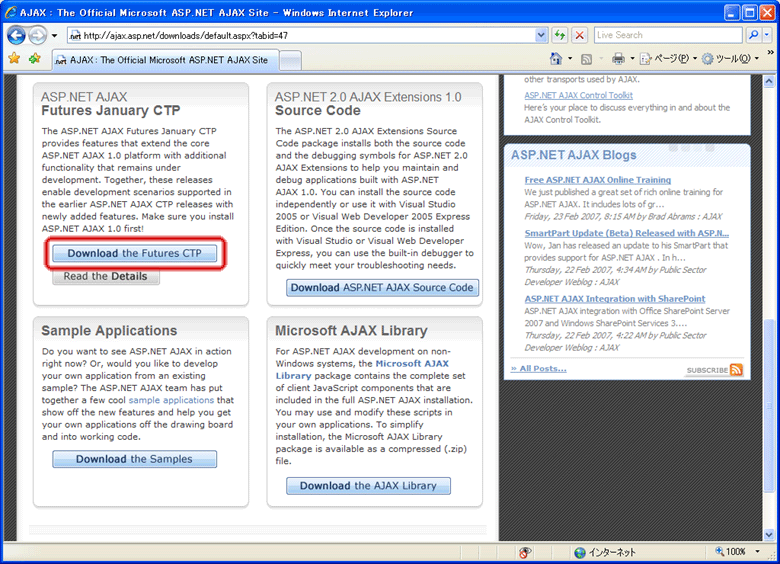Open a new blank tab
The width and height of the screenshot is (780, 564).
[x=291, y=61]
